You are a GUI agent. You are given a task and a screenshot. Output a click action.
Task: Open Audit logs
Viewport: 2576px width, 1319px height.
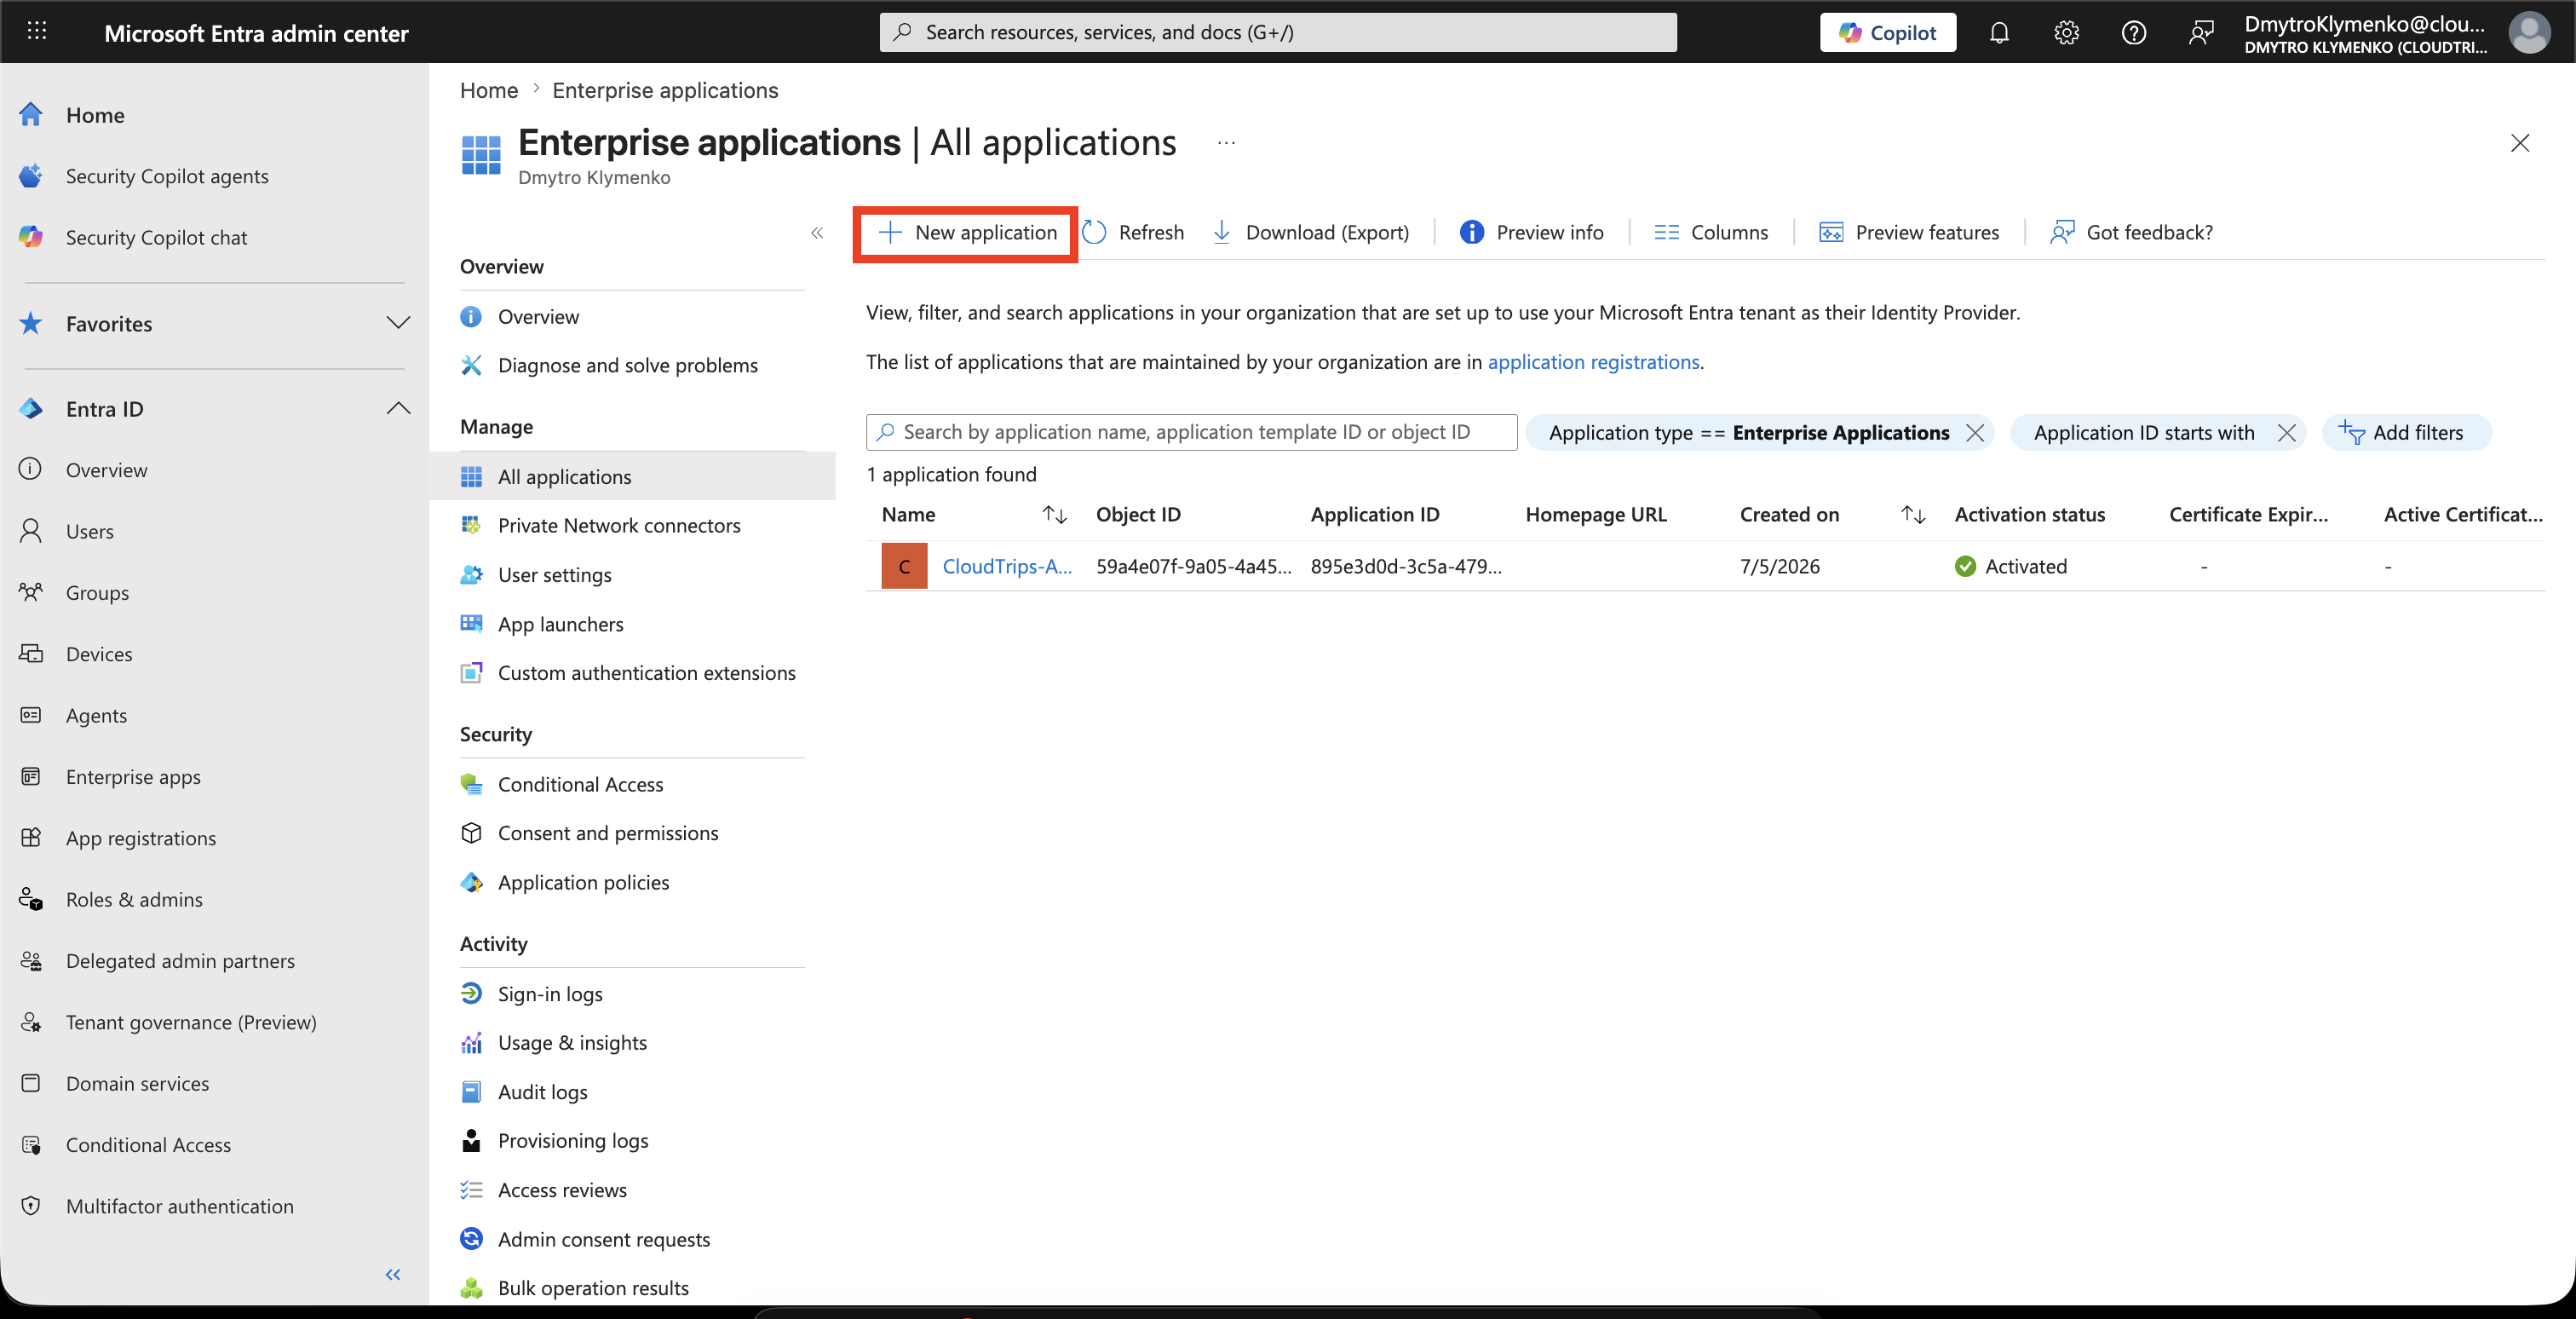point(542,1092)
